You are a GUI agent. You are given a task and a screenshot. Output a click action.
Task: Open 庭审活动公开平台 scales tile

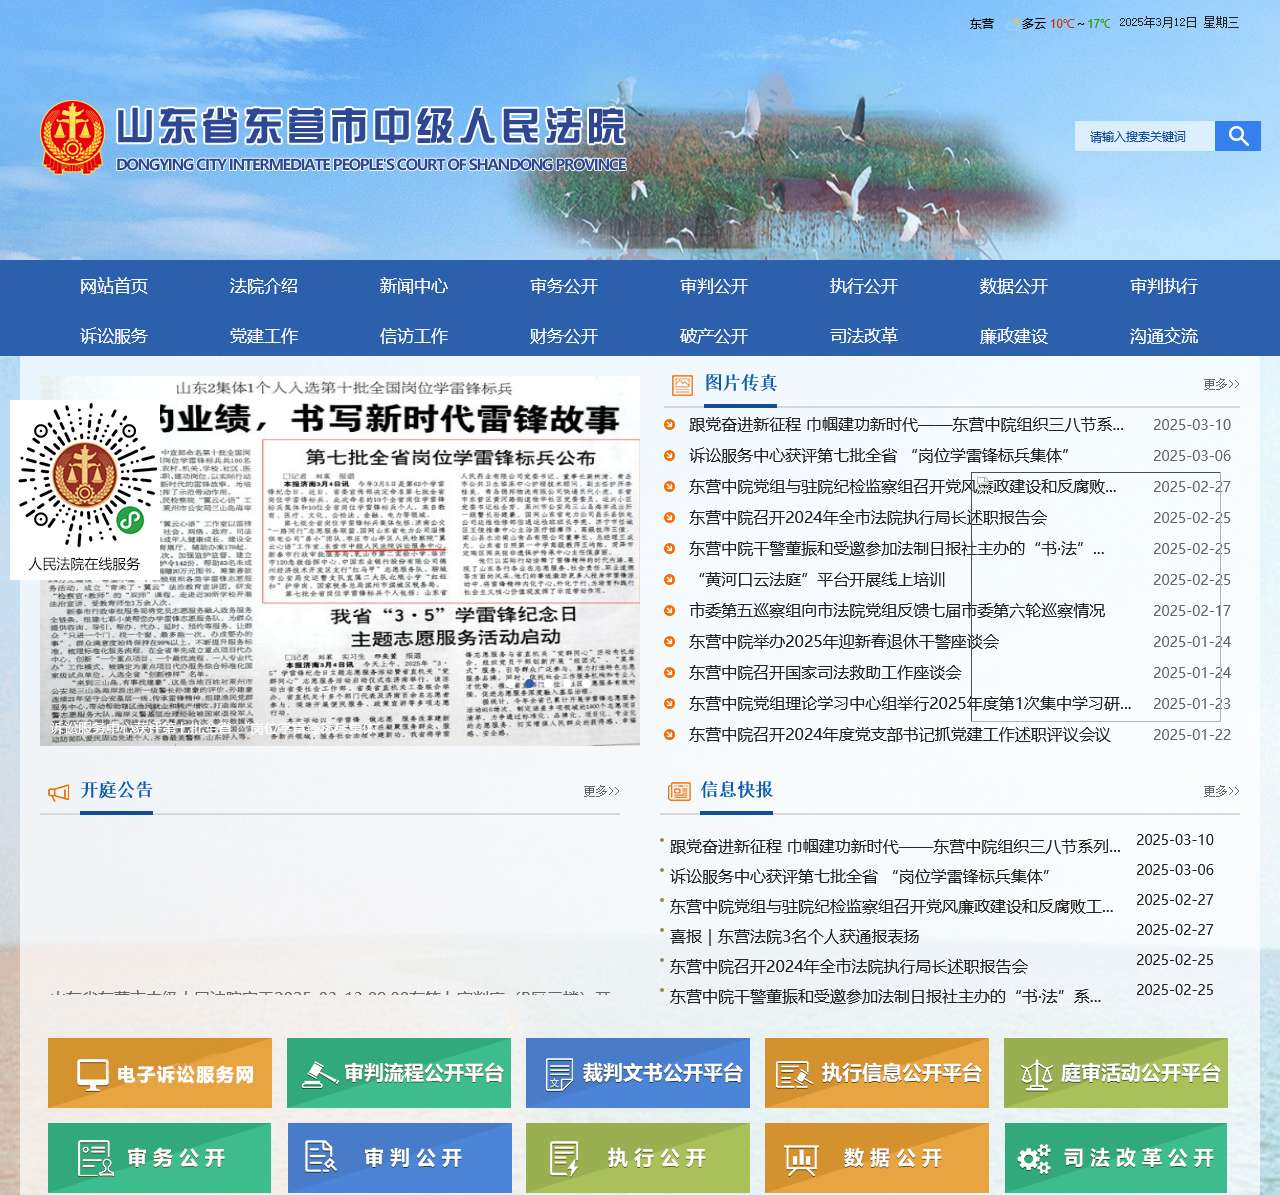click(1115, 1073)
